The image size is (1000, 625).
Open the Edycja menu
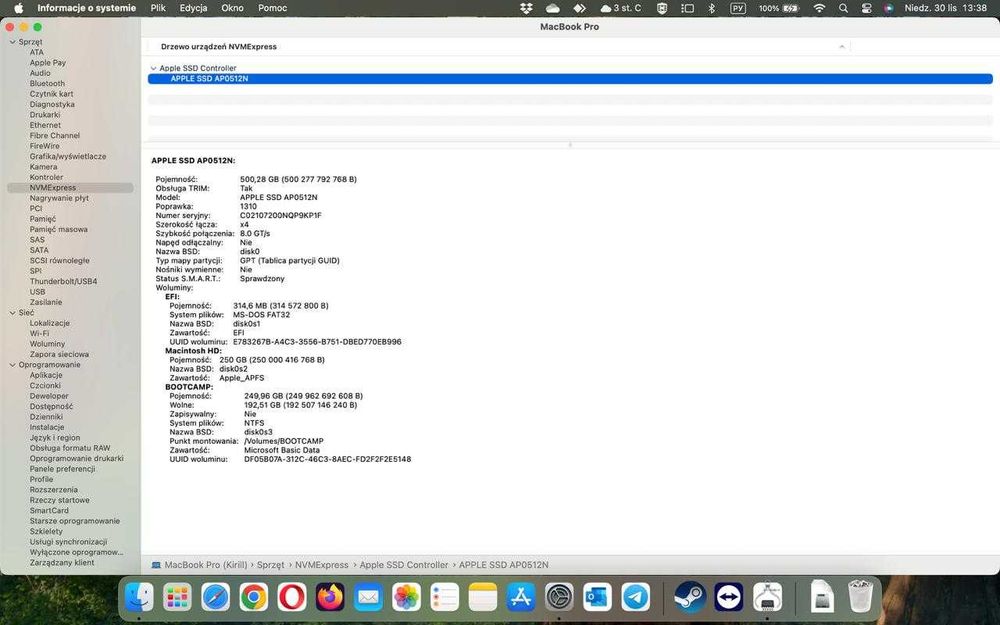click(193, 8)
